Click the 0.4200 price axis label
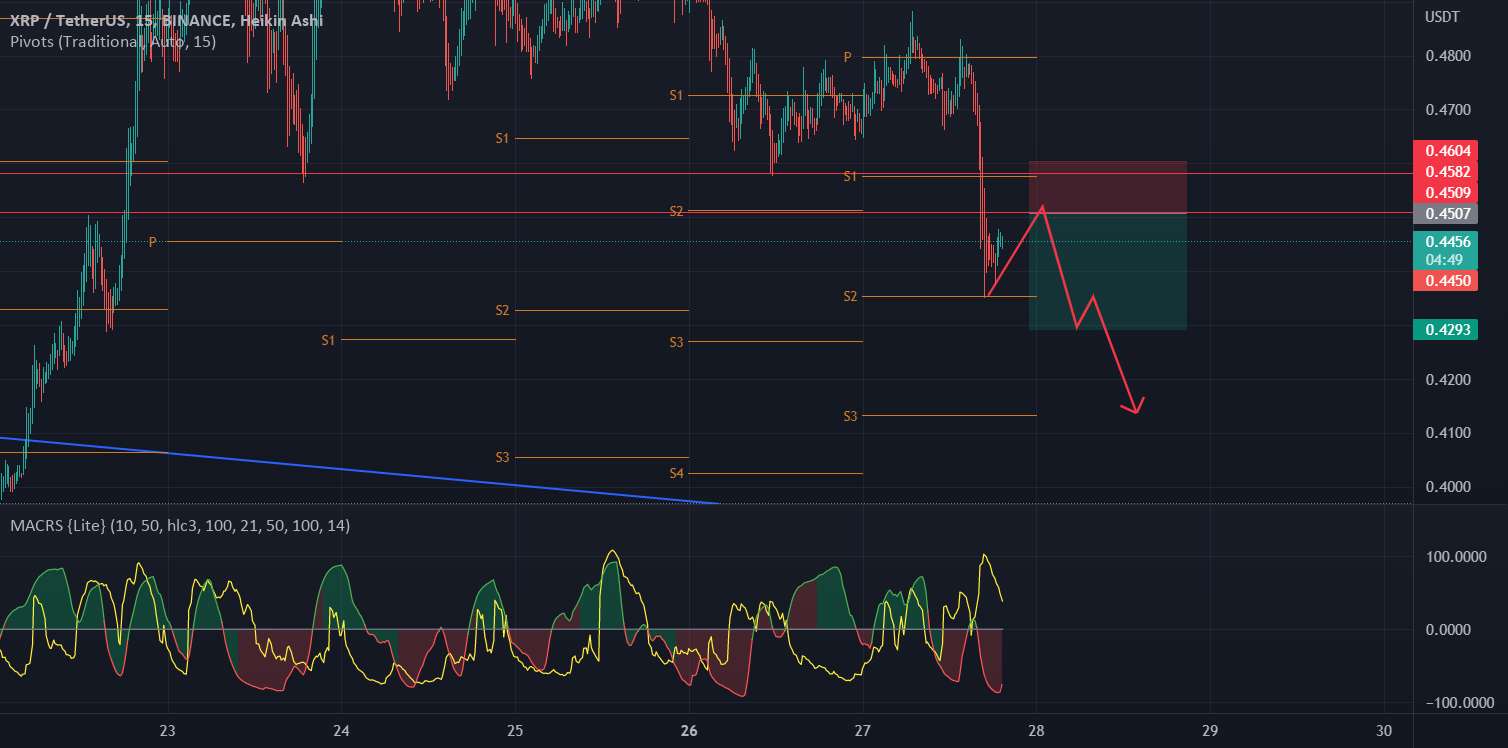This screenshot has height=748, width=1508. point(1447,380)
